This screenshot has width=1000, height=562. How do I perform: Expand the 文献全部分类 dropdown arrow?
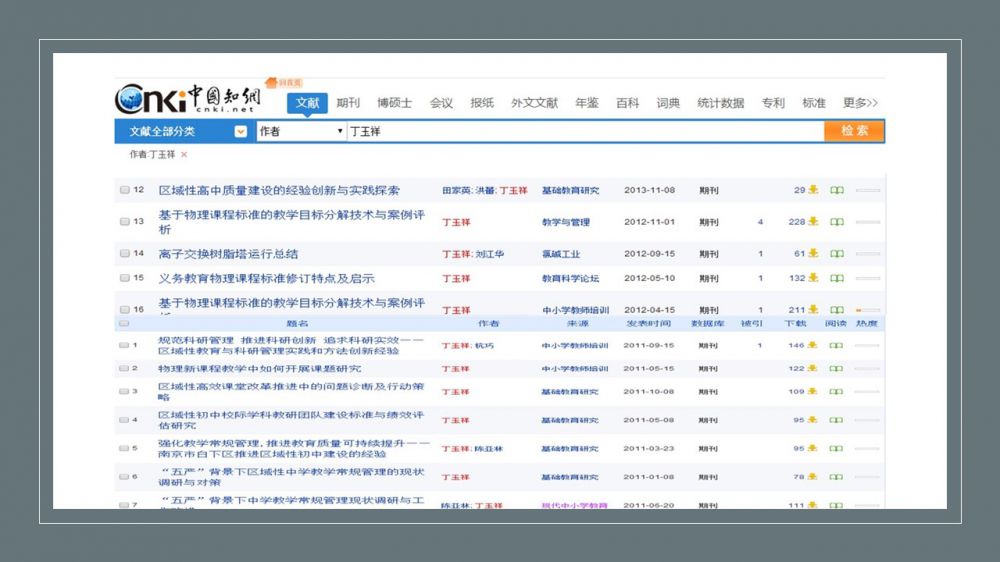coord(240,131)
